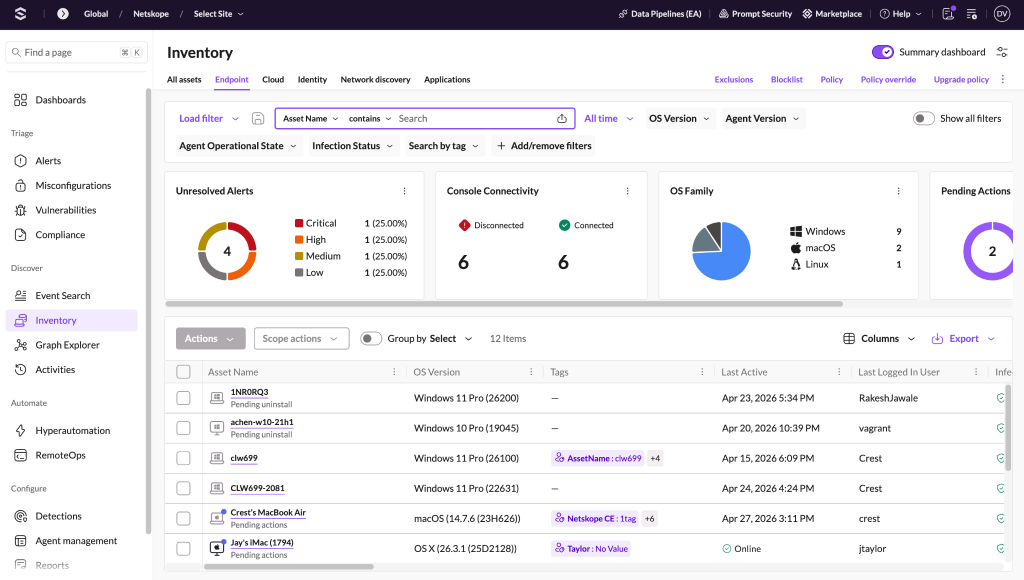Viewport: 1024px width, 580px height.
Task: Open the Exclusions link
Action: [733, 80]
